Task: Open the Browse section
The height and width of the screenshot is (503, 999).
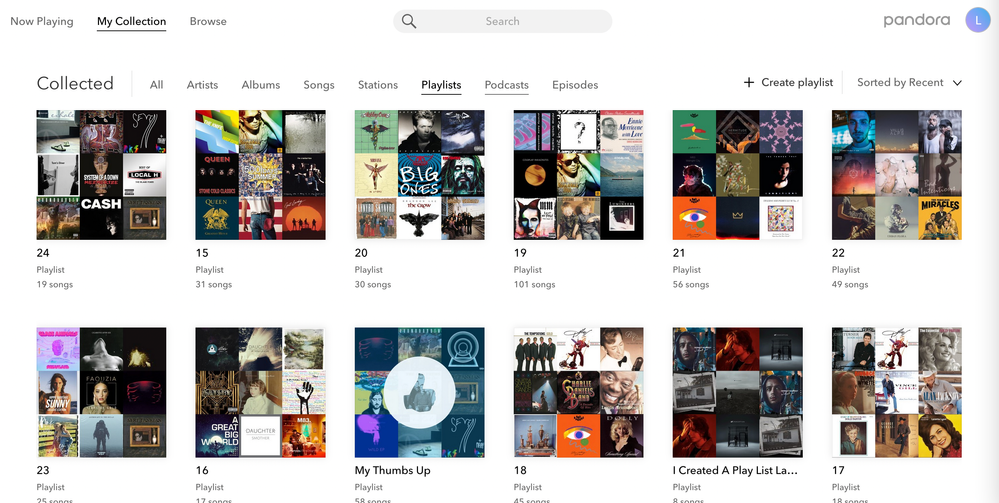Action: [208, 21]
